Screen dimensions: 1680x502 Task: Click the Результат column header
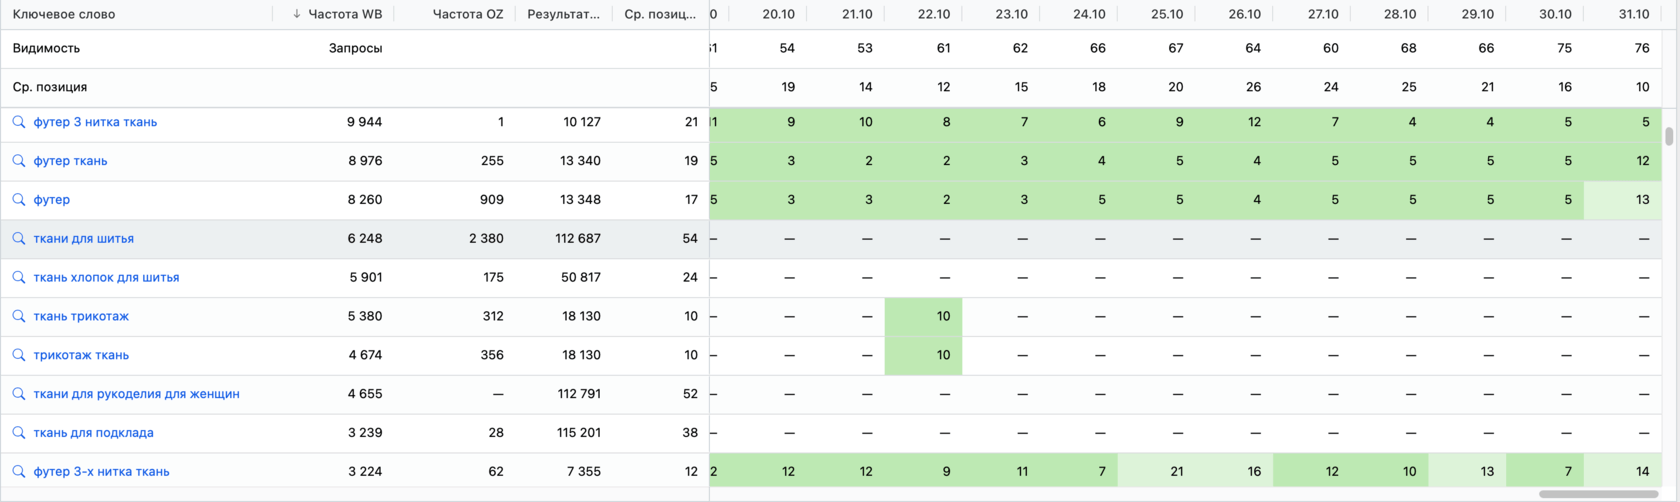pyautogui.click(x=563, y=14)
